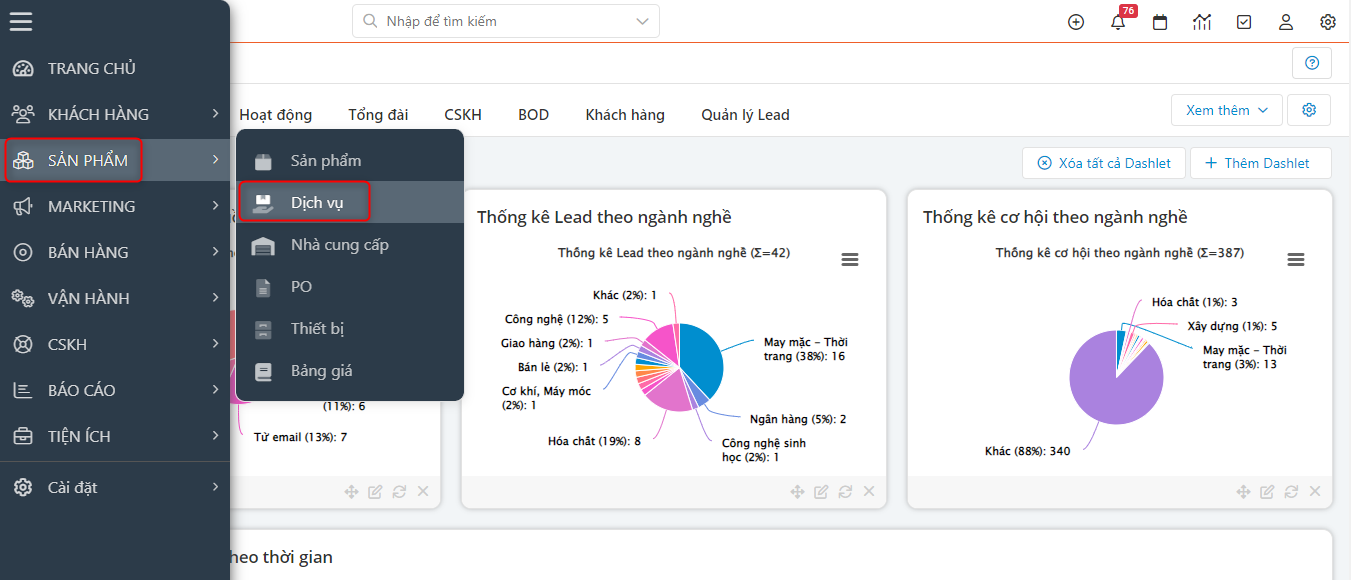Open the tasks checkmark icon in header
This screenshot has width=1351, height=580.
(x=1244, y=22)
